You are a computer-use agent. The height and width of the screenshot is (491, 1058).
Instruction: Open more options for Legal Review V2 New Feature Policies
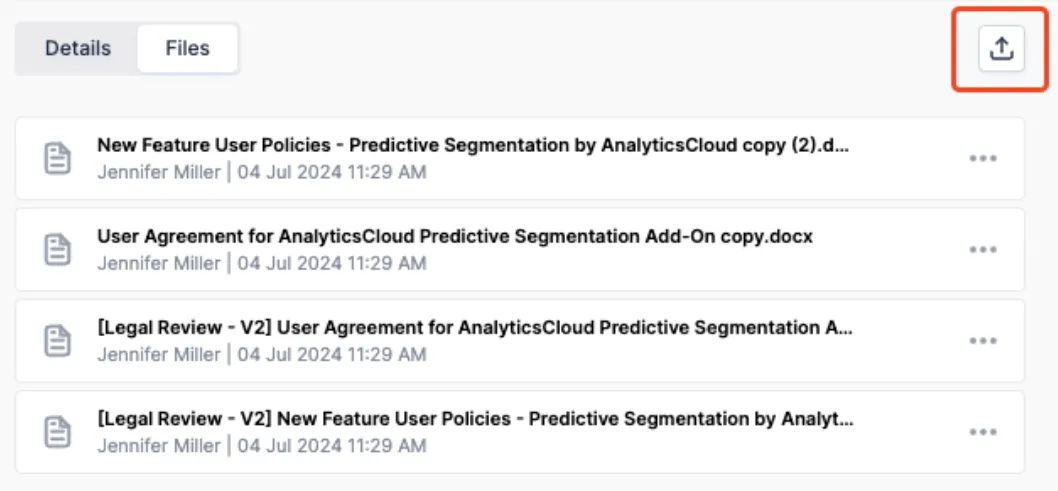983,432
